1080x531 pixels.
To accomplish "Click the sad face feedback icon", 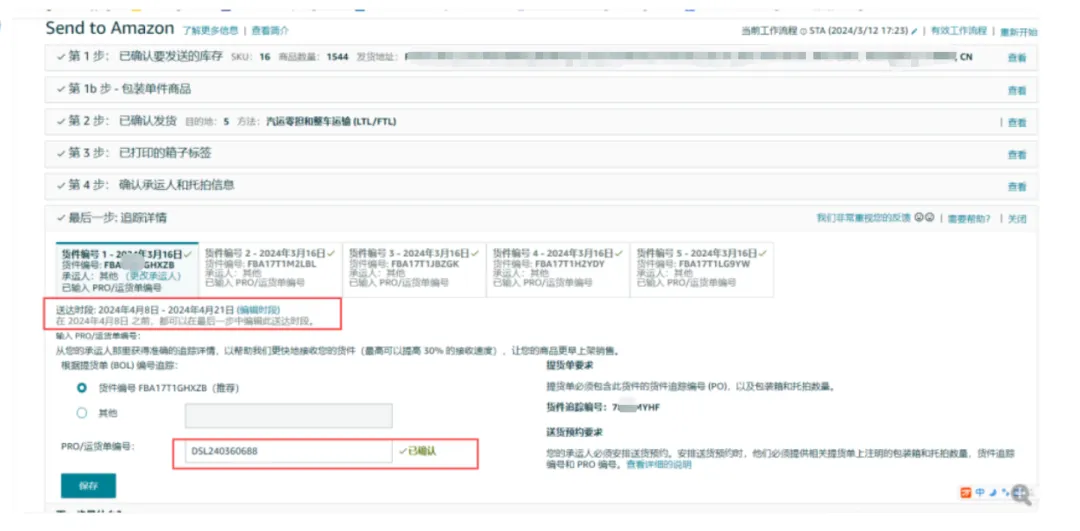I will (929, 218).
